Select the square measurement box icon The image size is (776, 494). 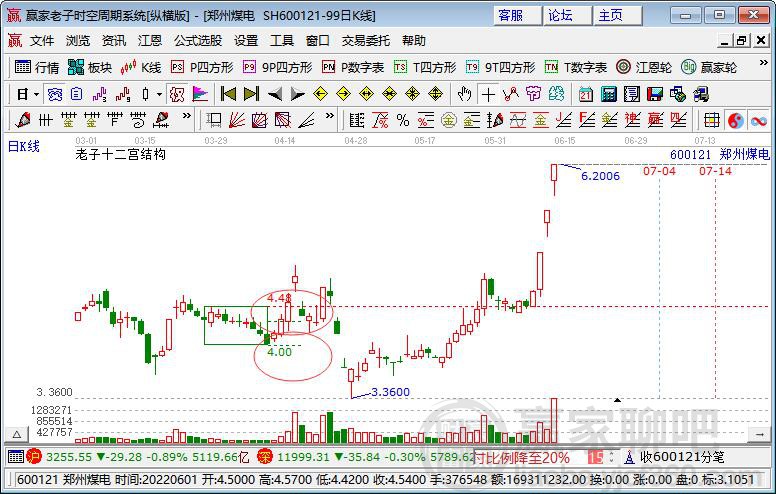click(x=214, y=120)
